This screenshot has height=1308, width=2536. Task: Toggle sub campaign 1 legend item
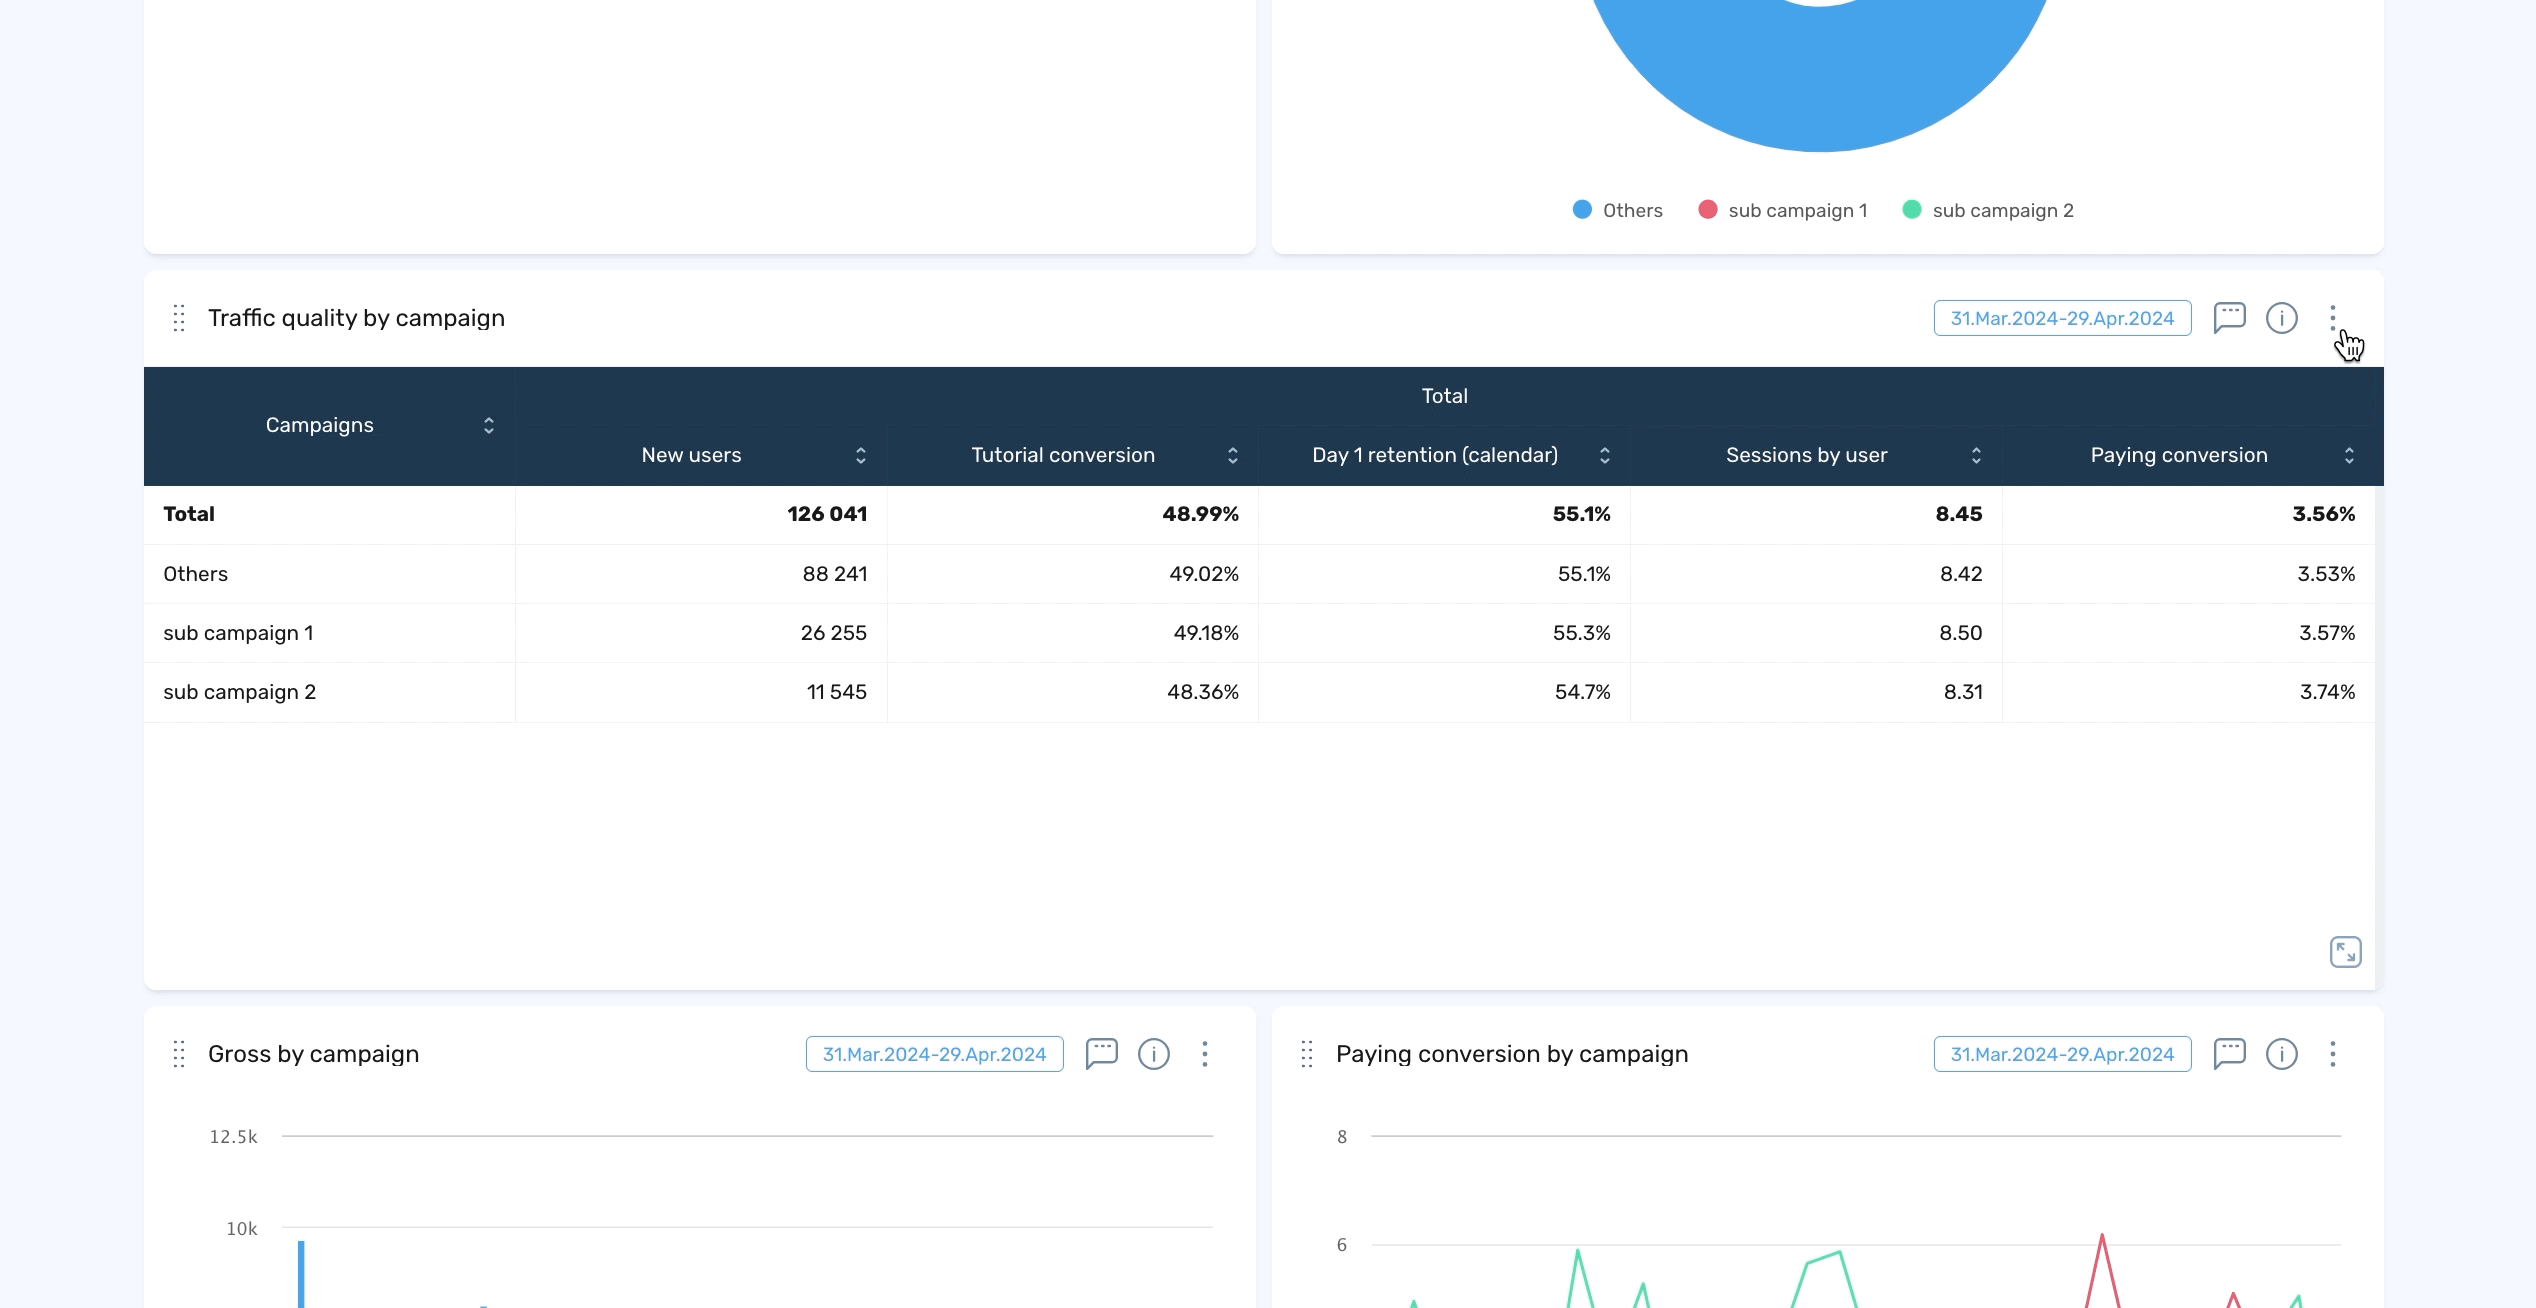1783,210
